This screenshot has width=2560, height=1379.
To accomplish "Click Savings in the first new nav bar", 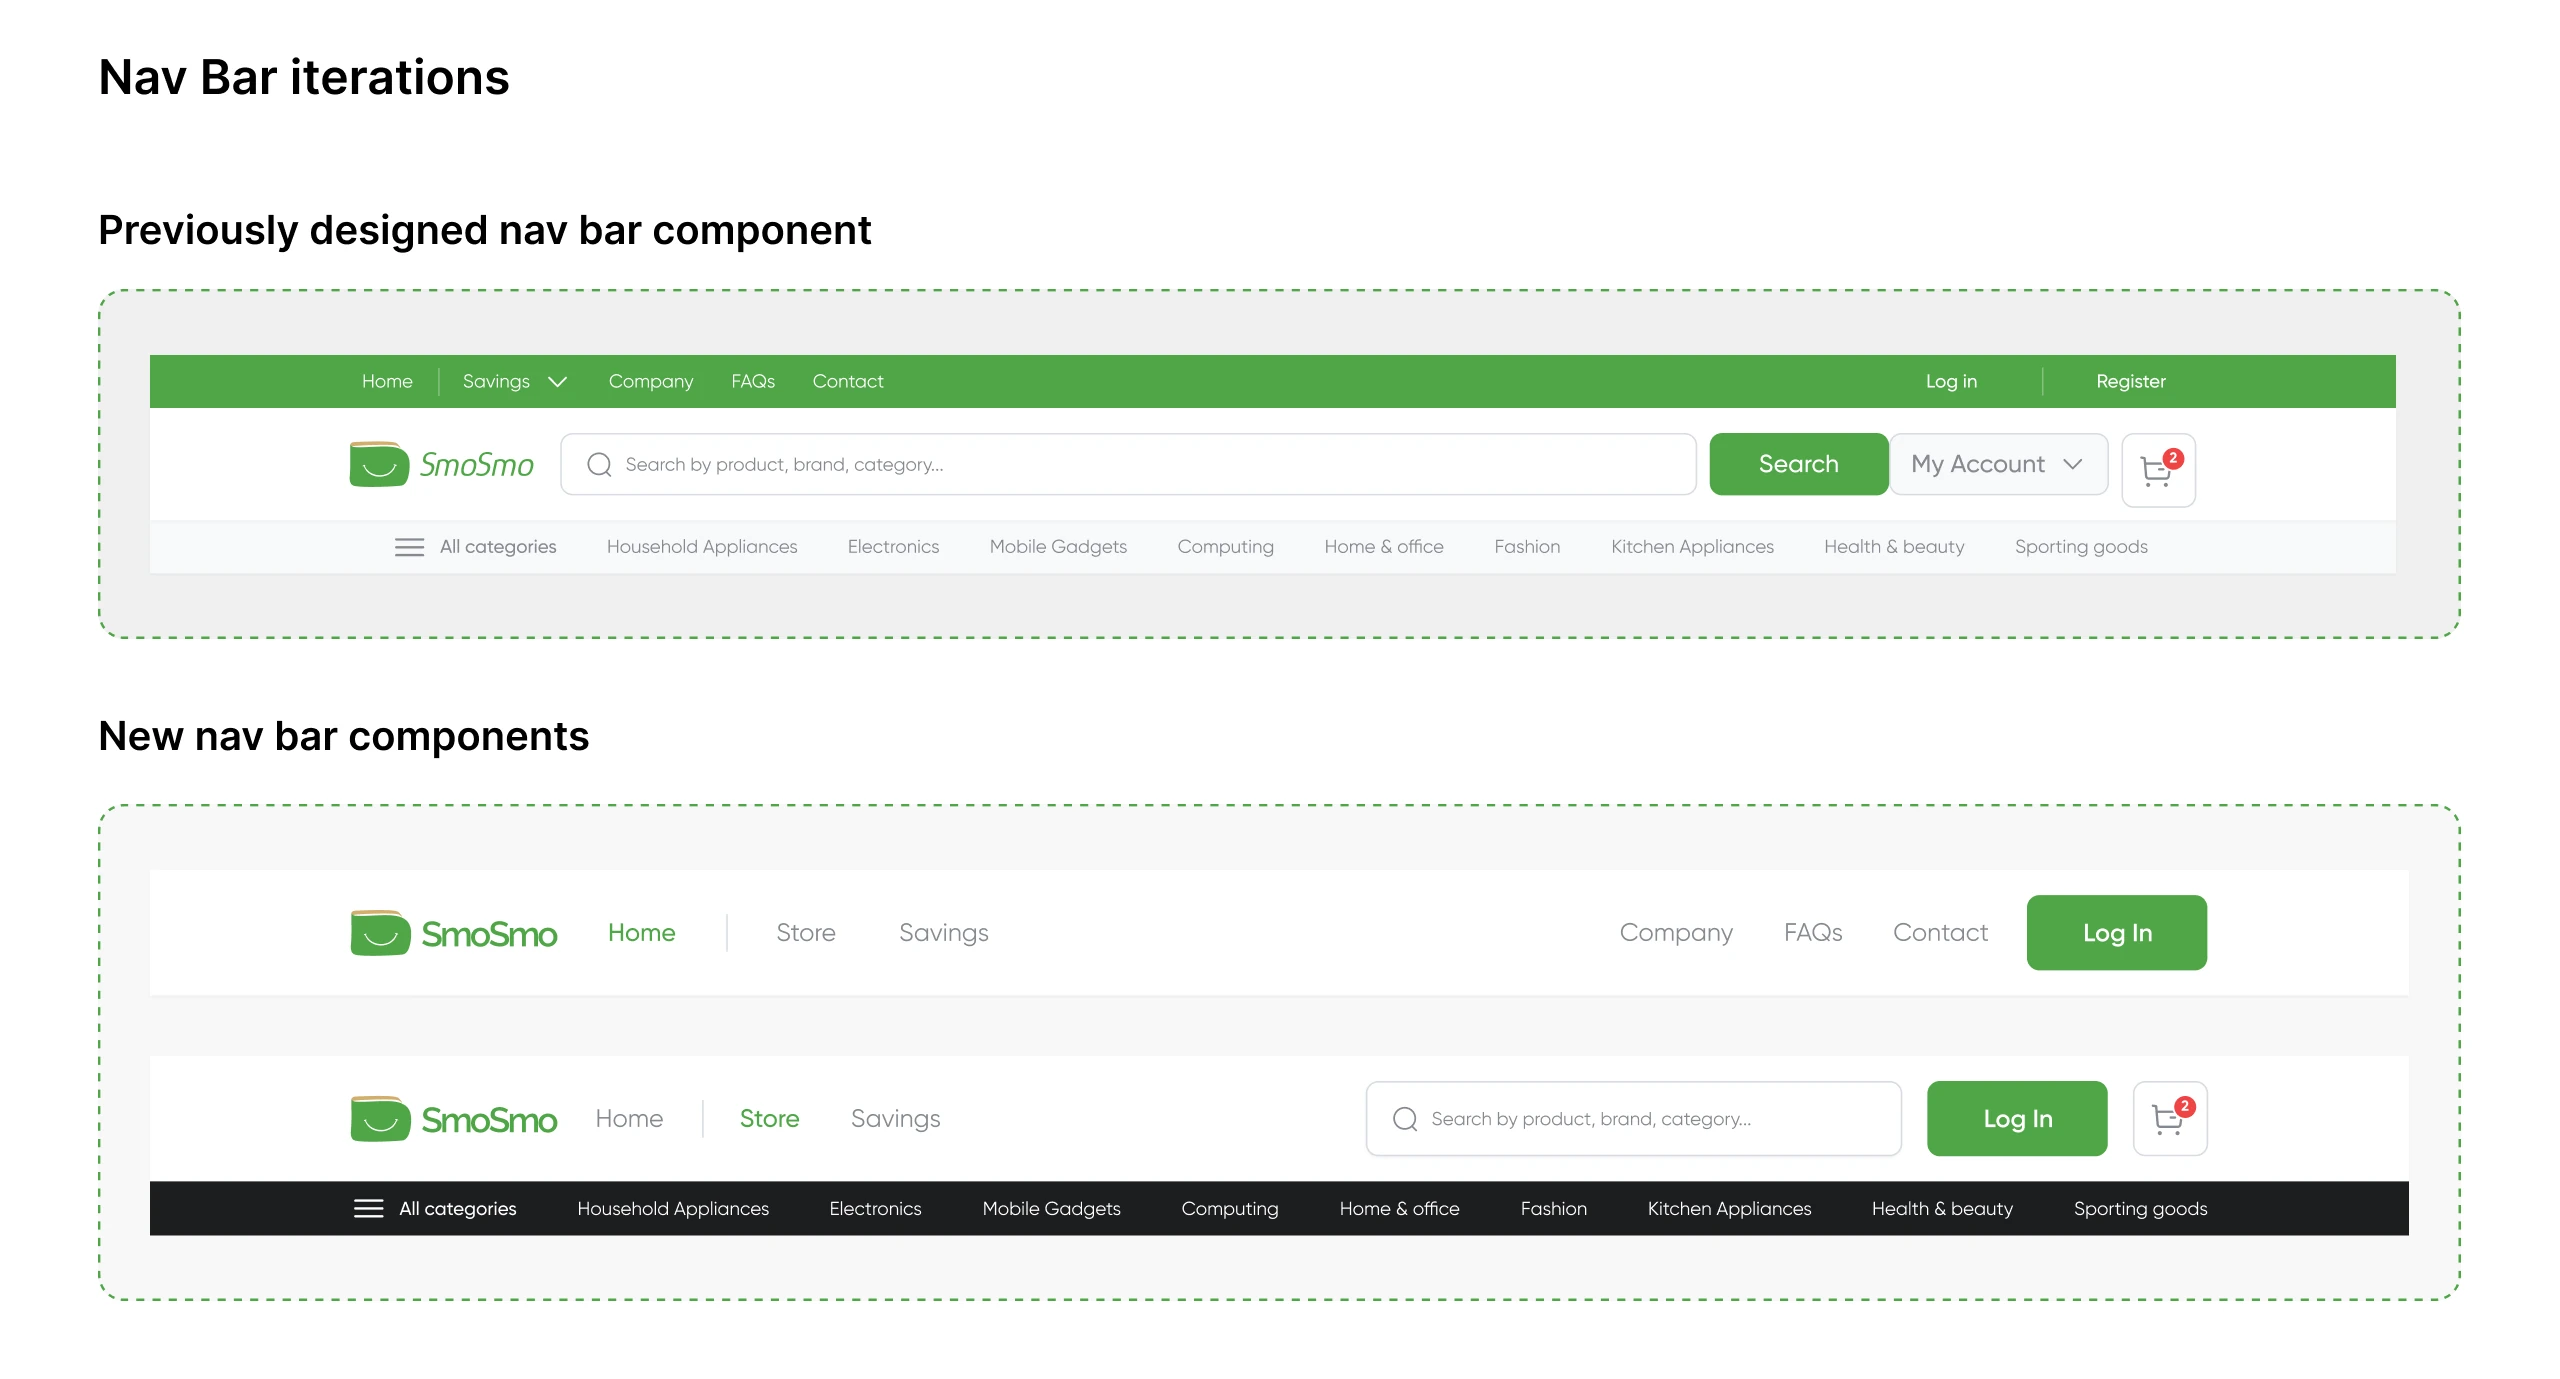I will (x=943, y=933).
